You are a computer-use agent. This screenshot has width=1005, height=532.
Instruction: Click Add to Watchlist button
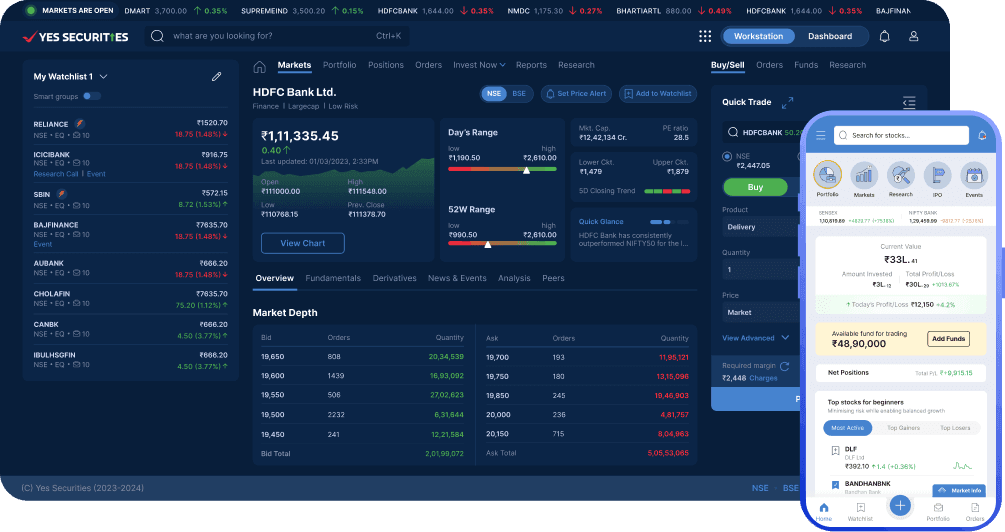point(658,94)
